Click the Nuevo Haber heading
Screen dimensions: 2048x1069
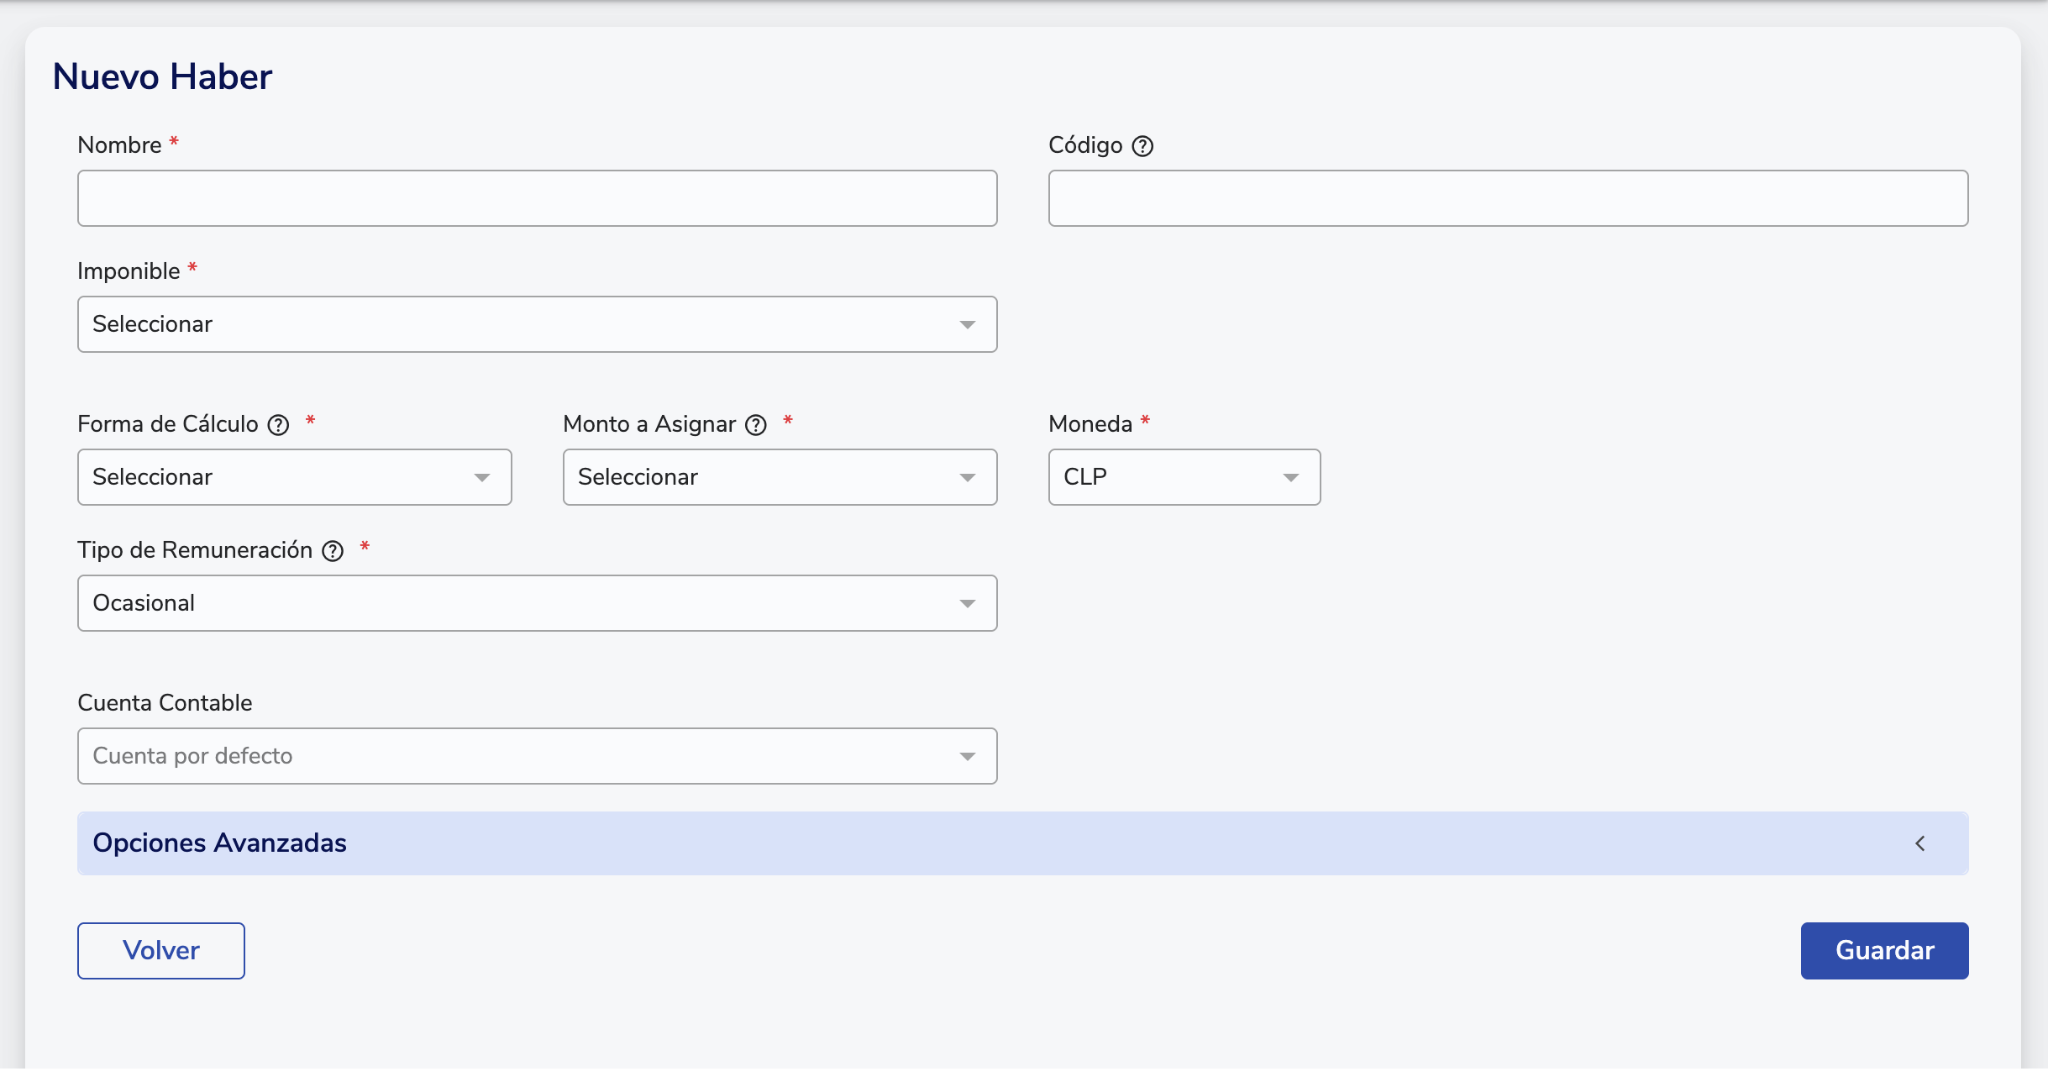(x=162, y=77)
